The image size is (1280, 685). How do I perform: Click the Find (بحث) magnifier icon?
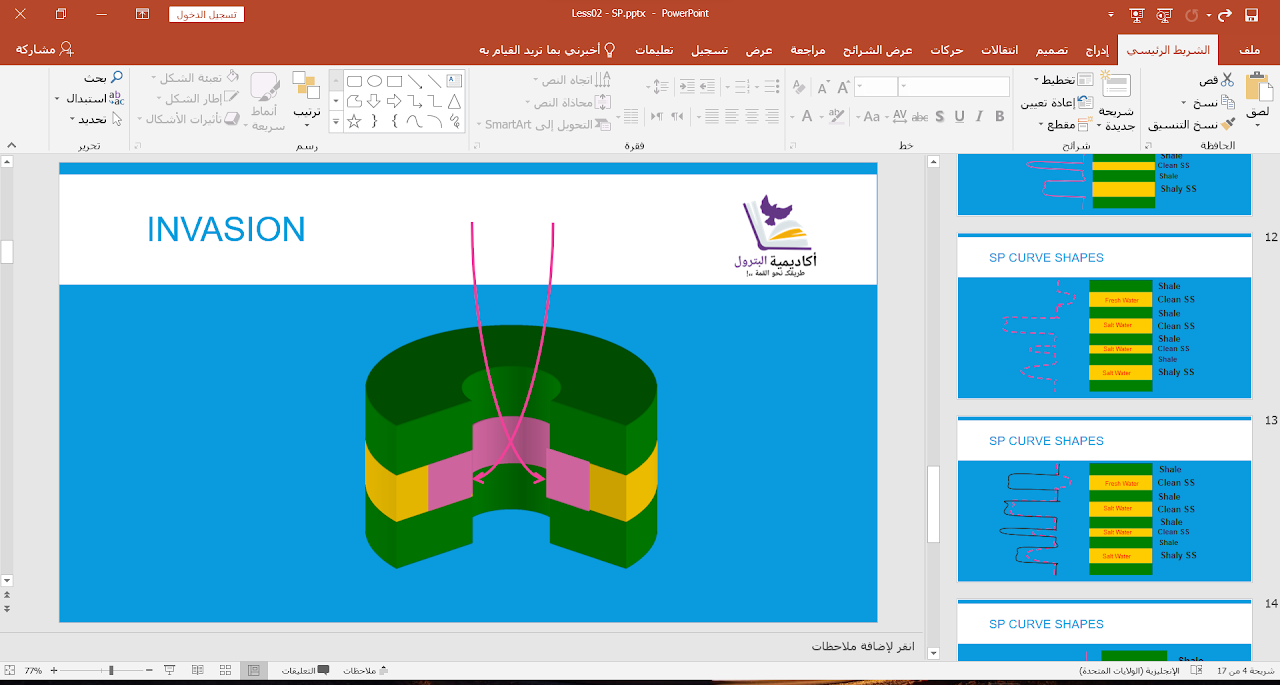116,78
